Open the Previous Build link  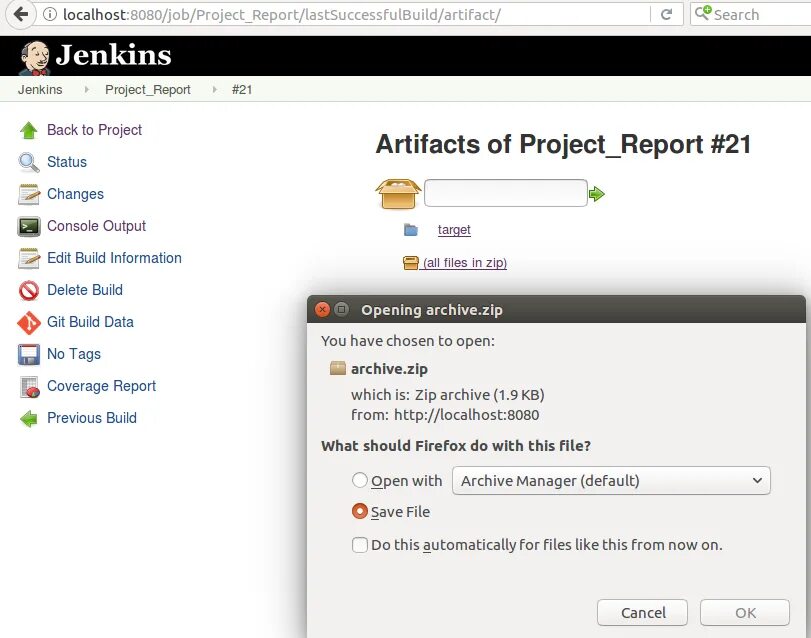click(x=92, y=419)
